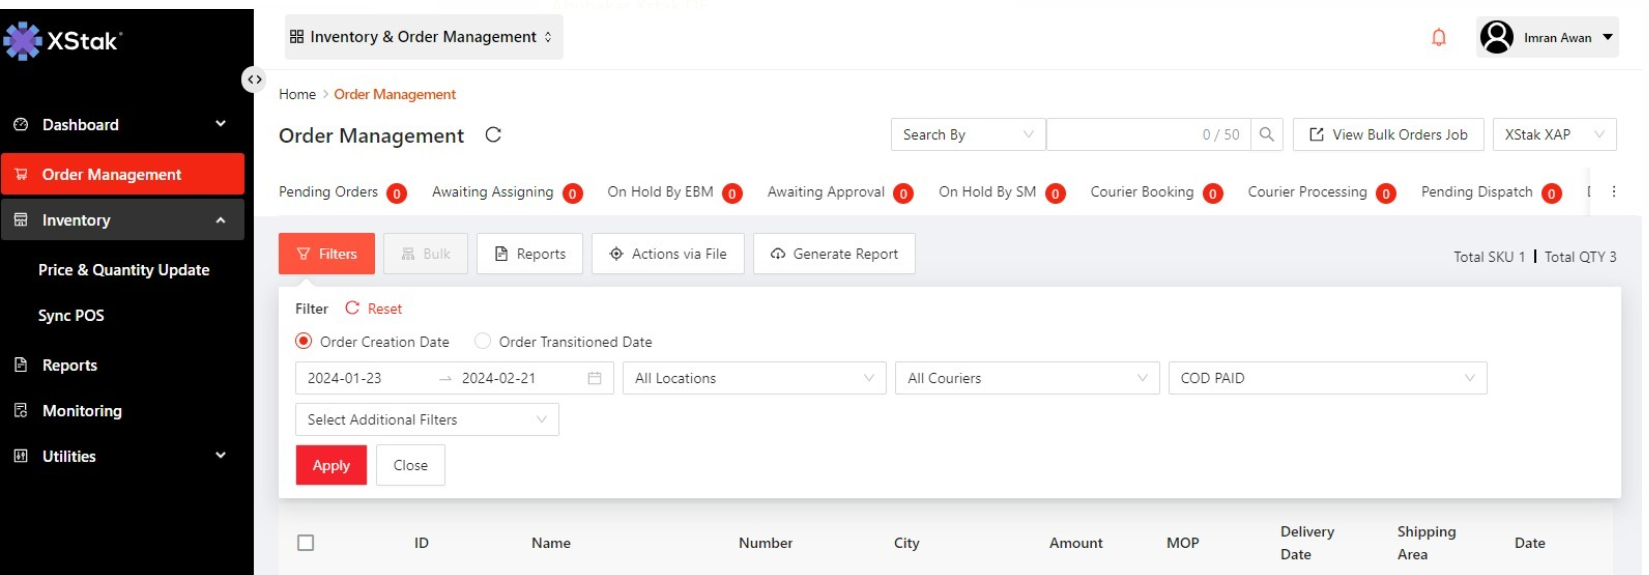Click the calendar icon in date range

594,378
